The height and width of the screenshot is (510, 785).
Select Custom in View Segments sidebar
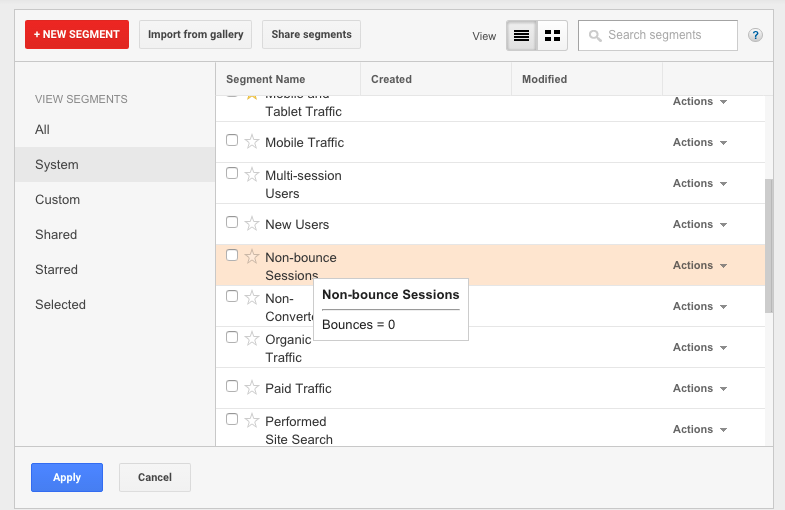pos(58,200)
